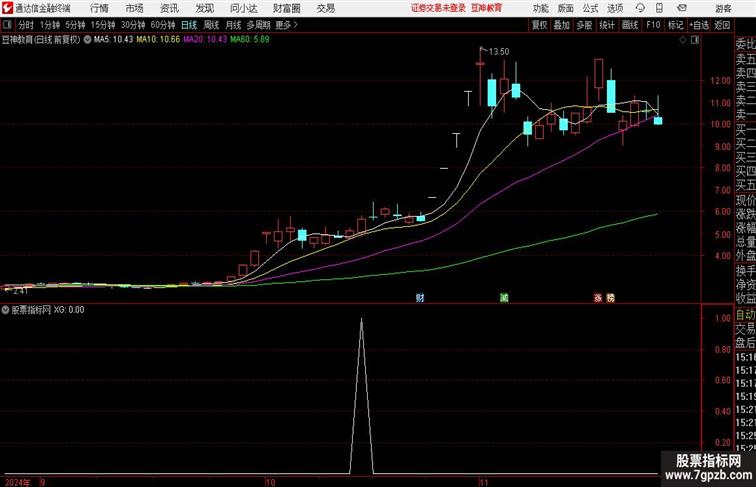The image size is (756, 487).
Task: Click the 2.41 low price label
Action: [20, 291]
